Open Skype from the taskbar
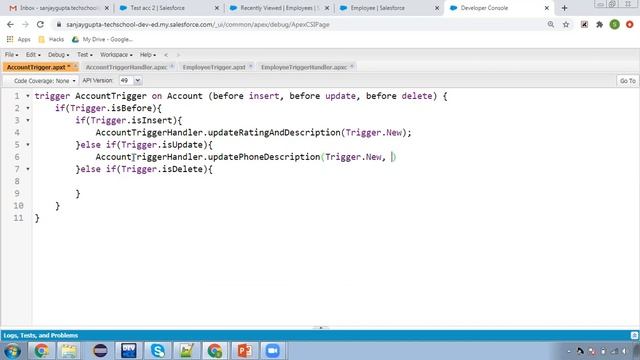The height and width of the screenshot is (360, 640). (158, 351)
